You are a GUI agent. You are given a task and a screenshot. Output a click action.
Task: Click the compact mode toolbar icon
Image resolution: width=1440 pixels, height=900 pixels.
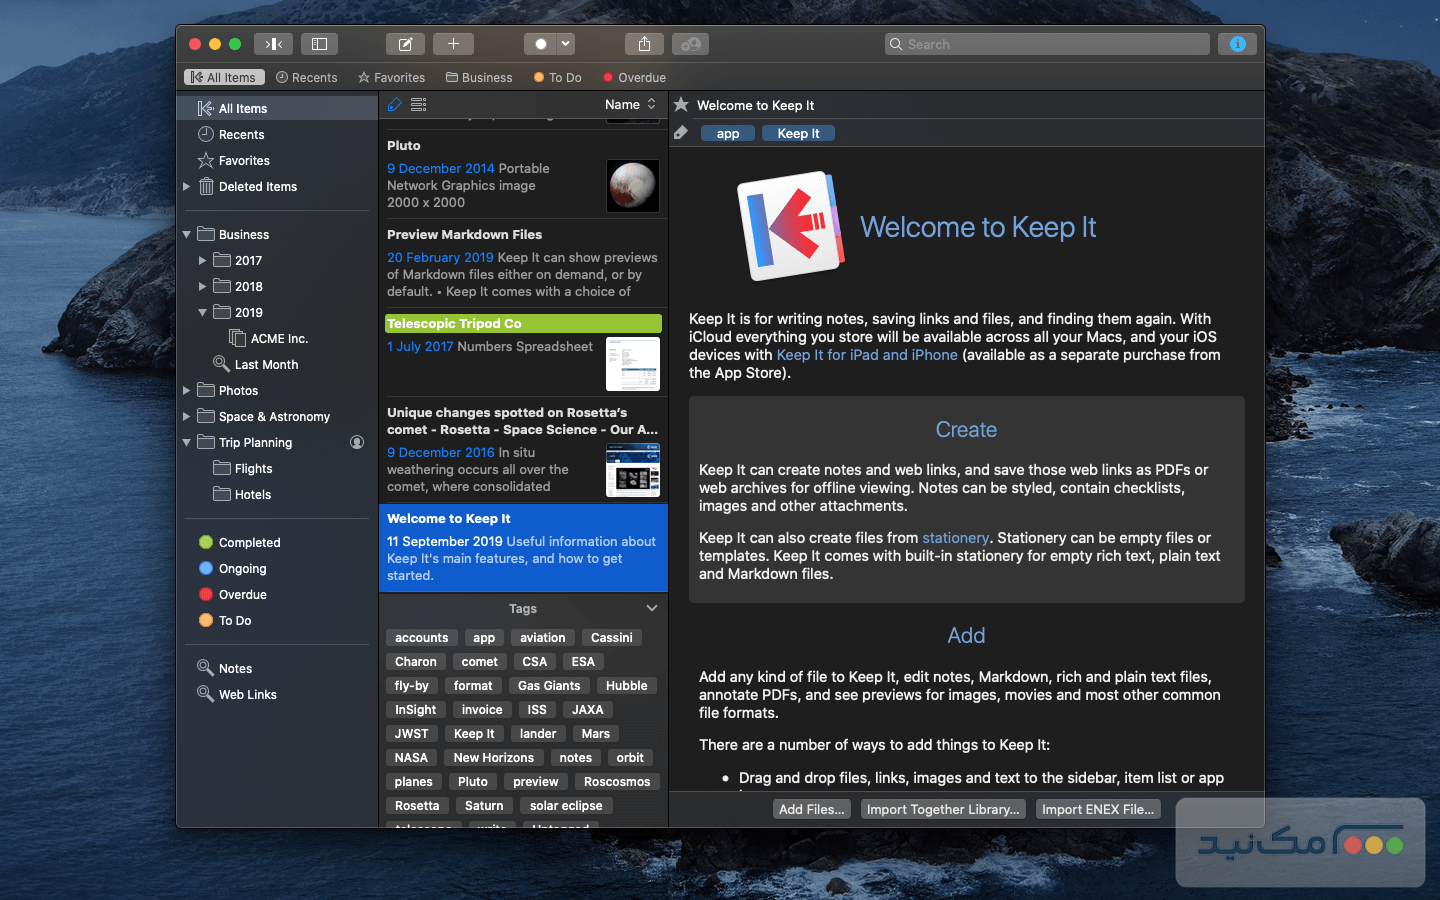coord(273,44)
